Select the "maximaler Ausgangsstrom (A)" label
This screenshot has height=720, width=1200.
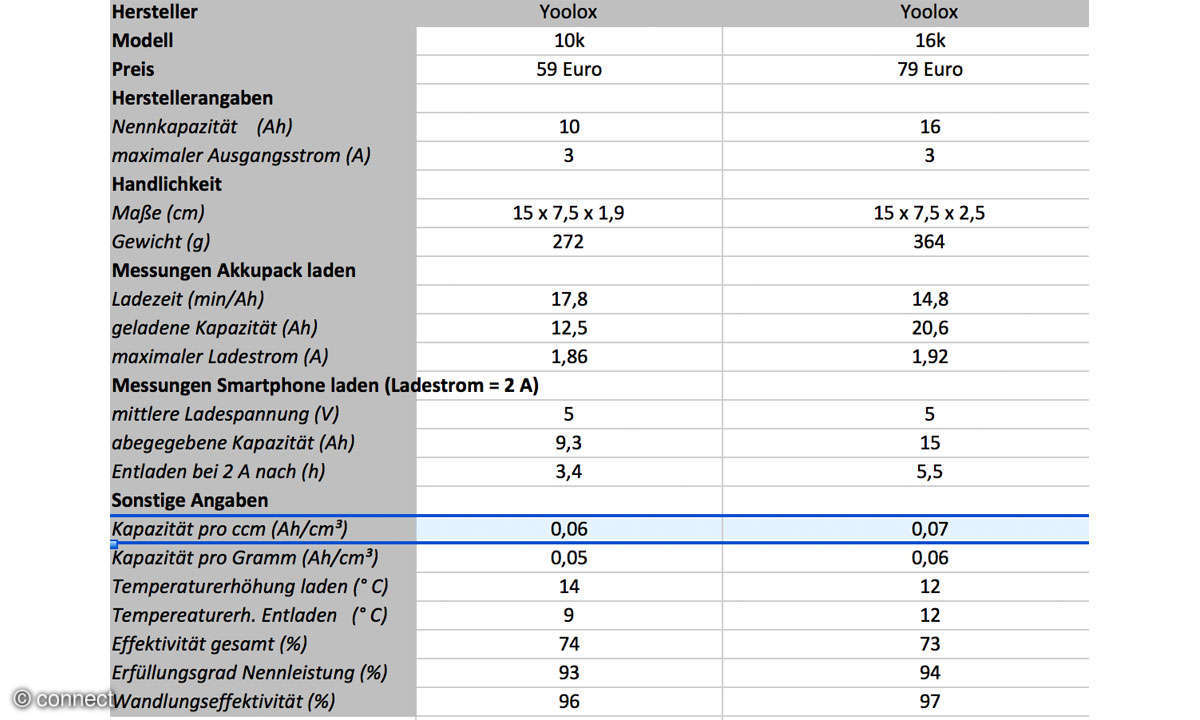241,156
